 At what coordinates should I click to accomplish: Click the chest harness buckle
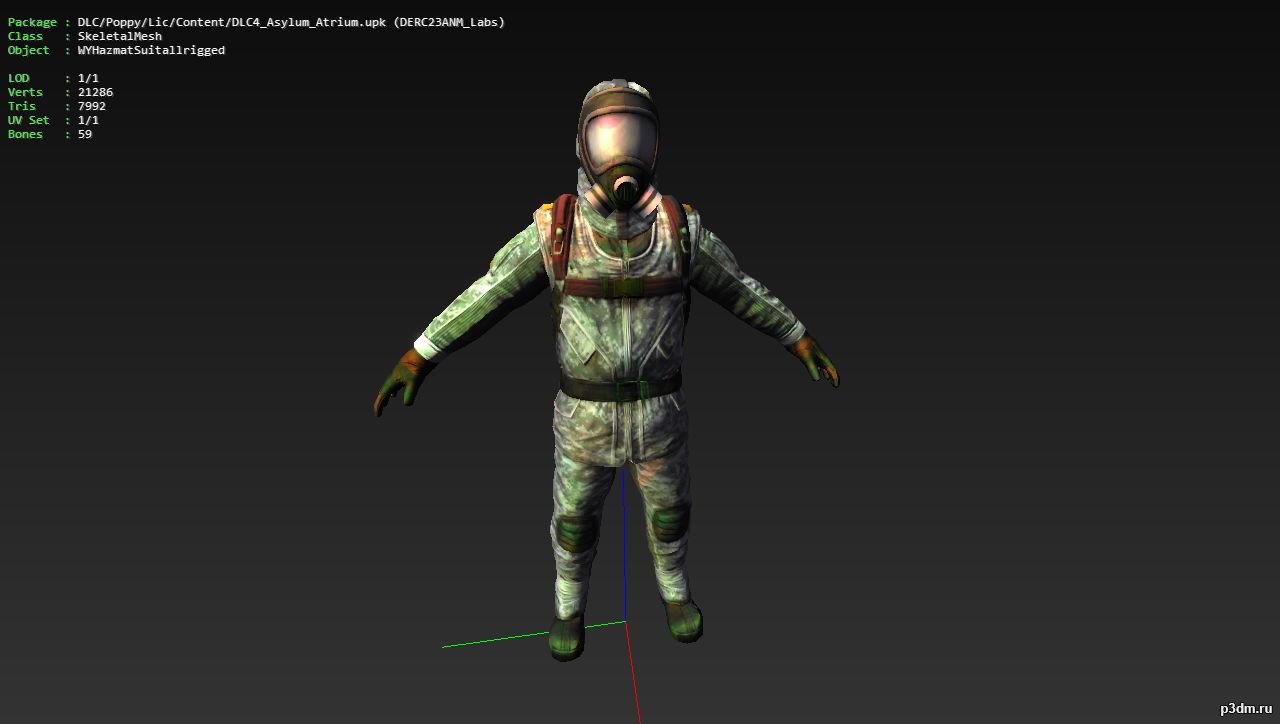[x=621, y=287]
